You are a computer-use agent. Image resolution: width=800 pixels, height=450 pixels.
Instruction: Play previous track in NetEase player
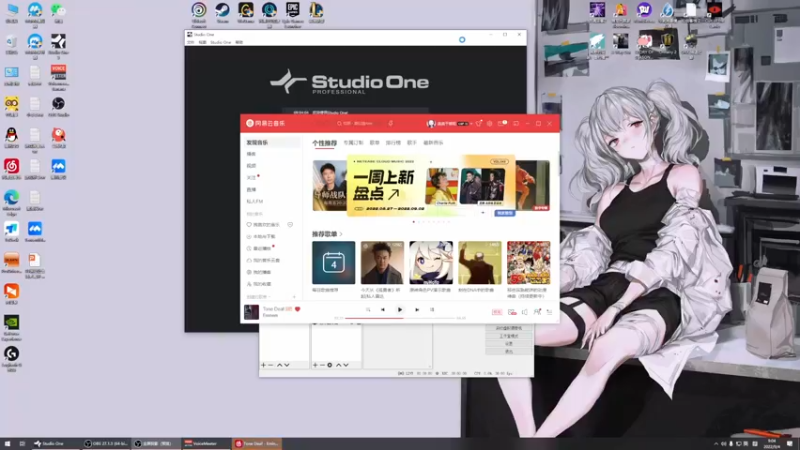coord(383,310)
